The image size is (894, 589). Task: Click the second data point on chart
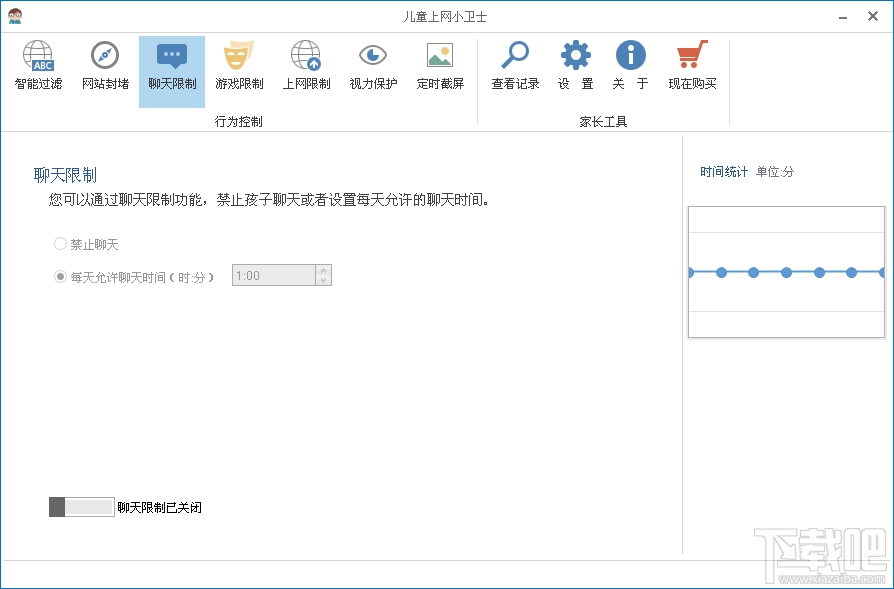[721, 273]
